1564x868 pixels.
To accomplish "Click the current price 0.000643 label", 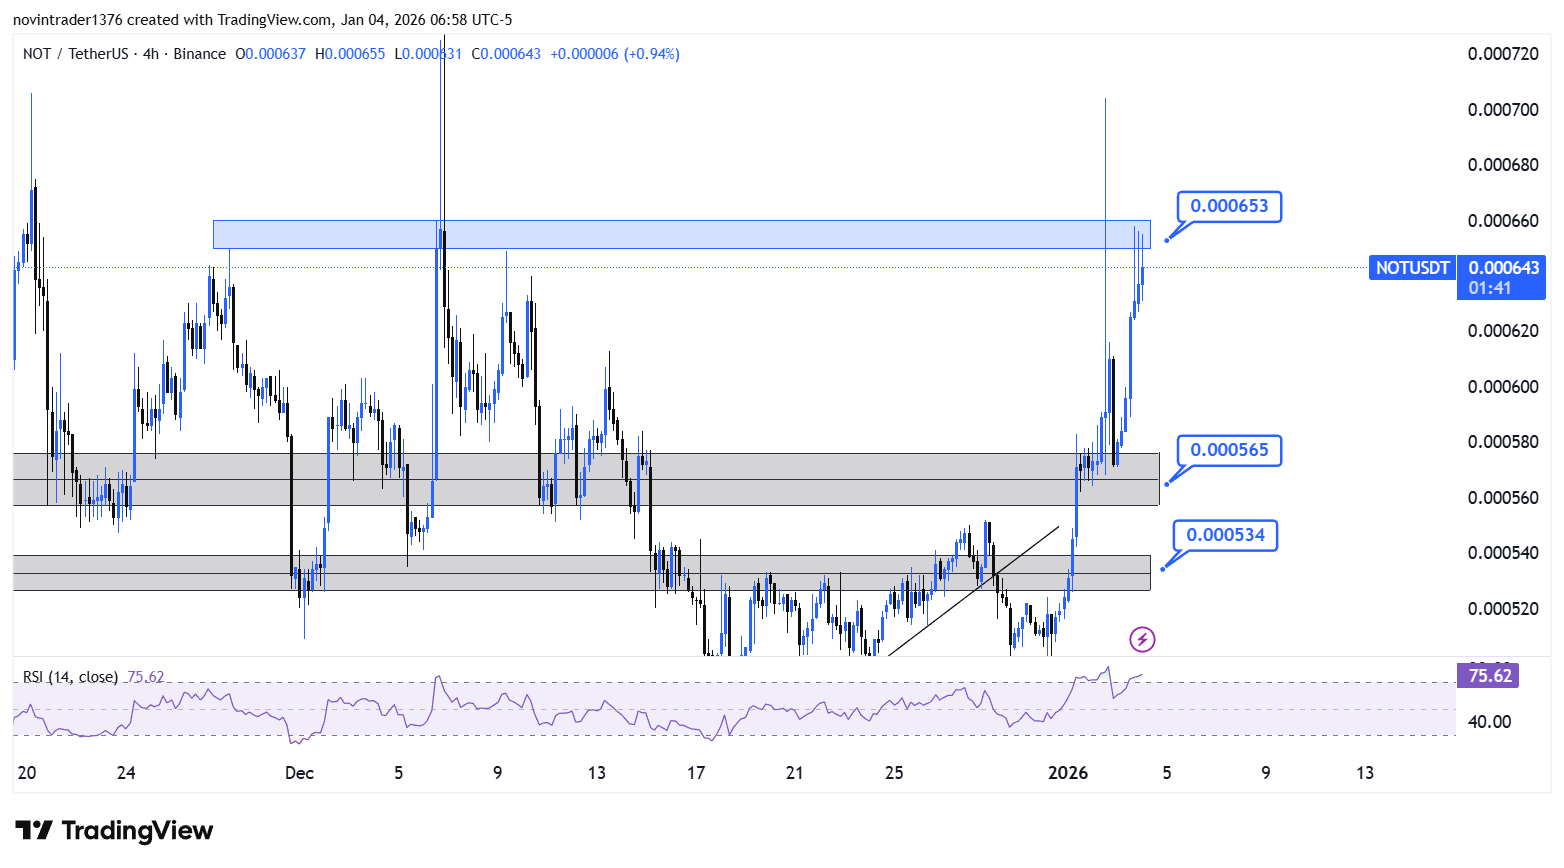I will [x=1504, y=268].
